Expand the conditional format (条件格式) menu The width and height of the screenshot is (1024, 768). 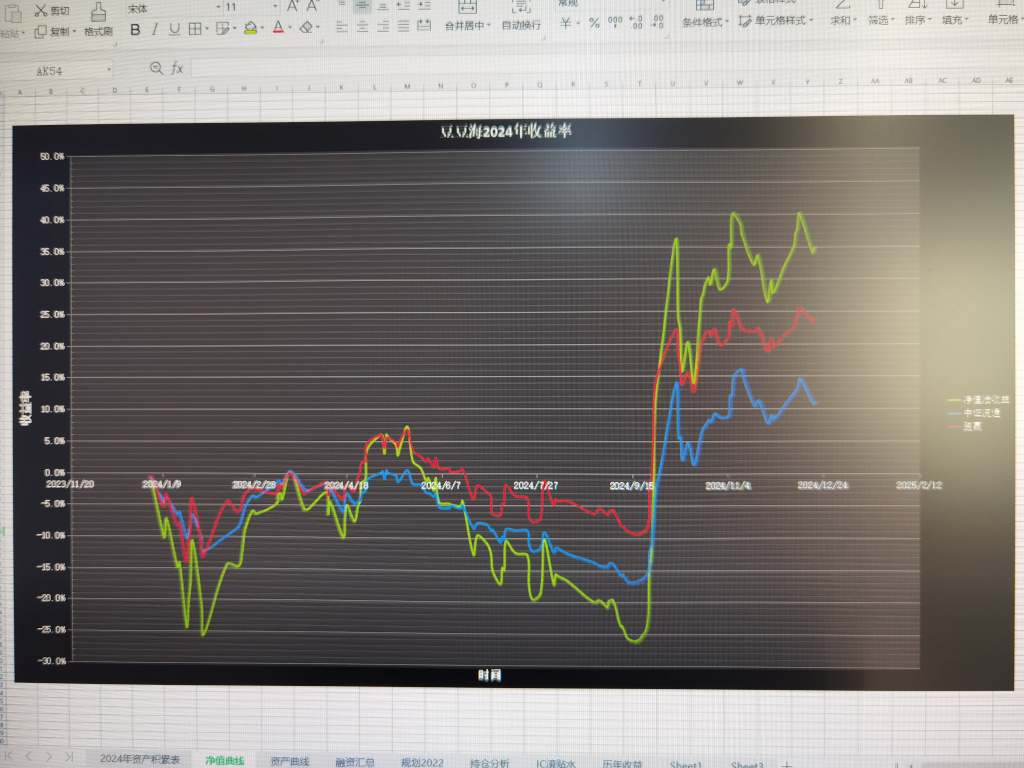(x=705, y=21)
